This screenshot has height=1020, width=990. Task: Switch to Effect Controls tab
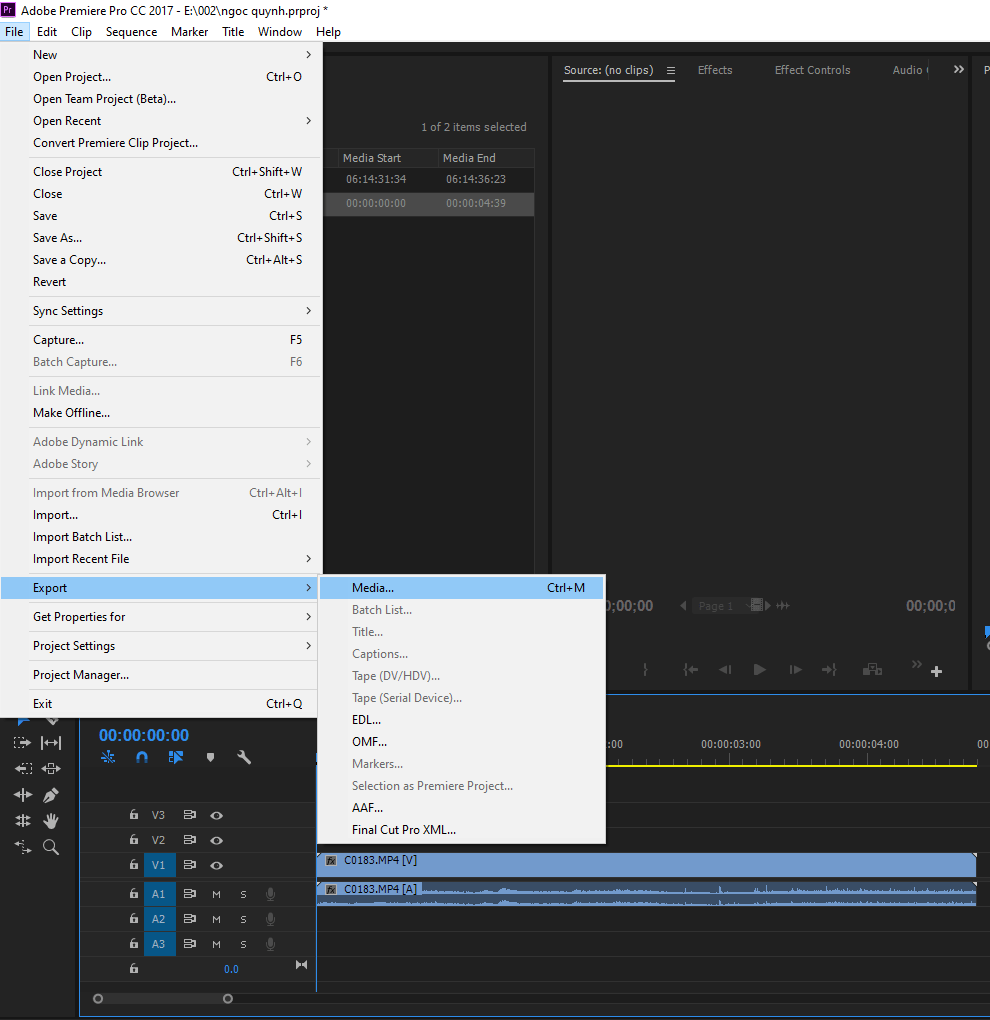tap(812, 70)
